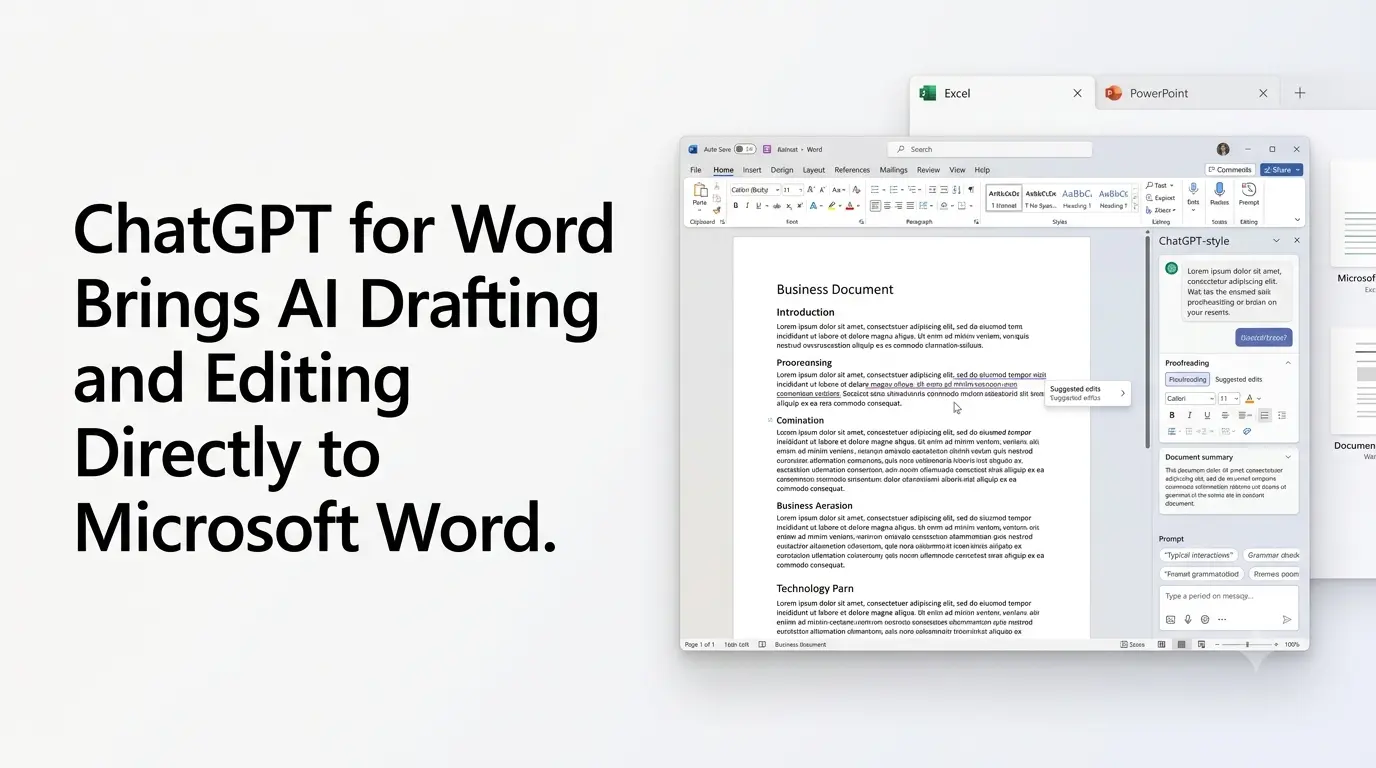Open the ChatGPT-style panel options chevron
The height and width of the screenshot is (768, 1376).
pos(1276,241)
